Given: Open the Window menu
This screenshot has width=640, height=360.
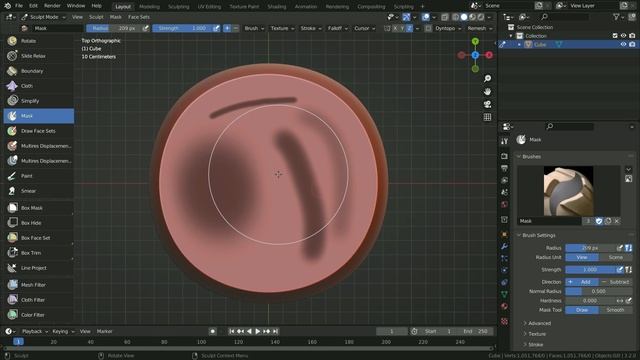Looking at the screenshot, I should coord(76,6).
